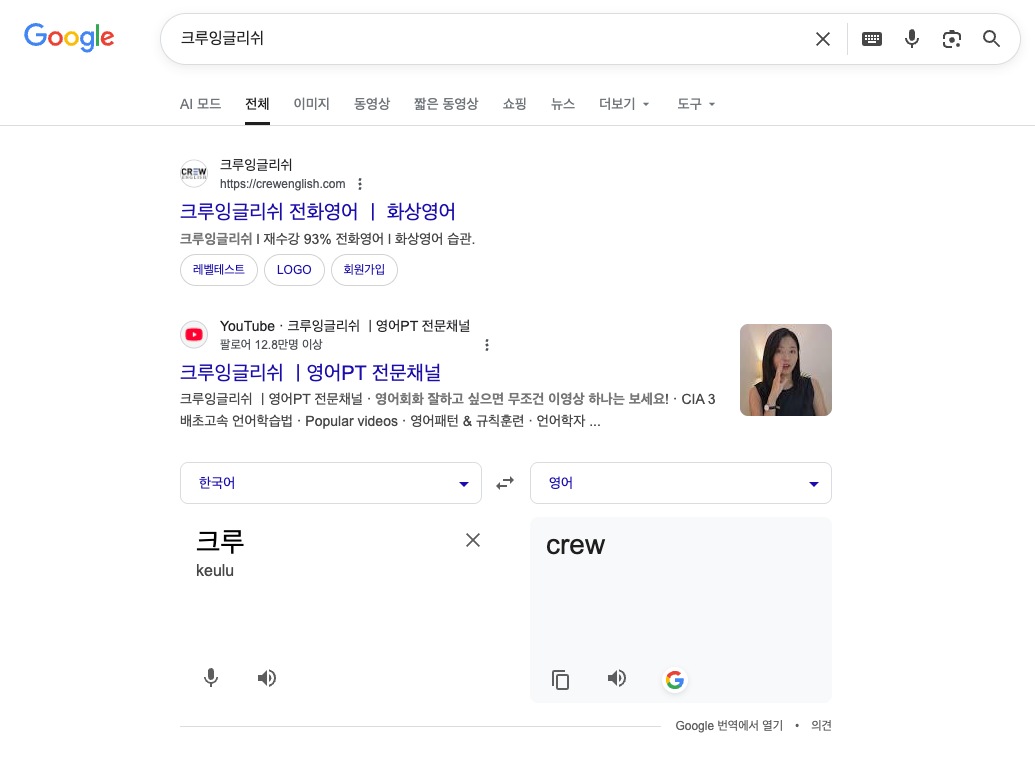This screenshot has height=759, width=1035.
Task: Click Google 번역에서 열기 link
Action: pos(729,725)
